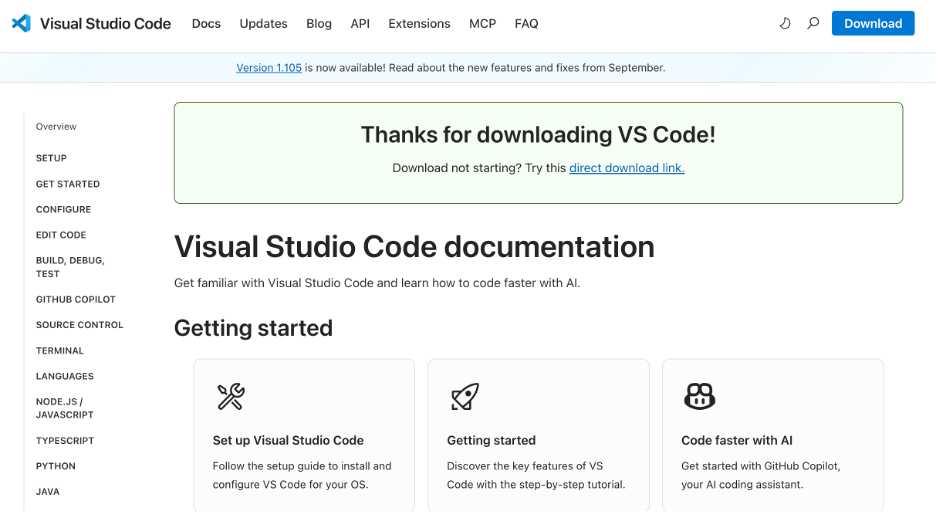
Task: Click the 'Follow the setup guide' description text
Action: pyautogui.click(x=302, y=475)
